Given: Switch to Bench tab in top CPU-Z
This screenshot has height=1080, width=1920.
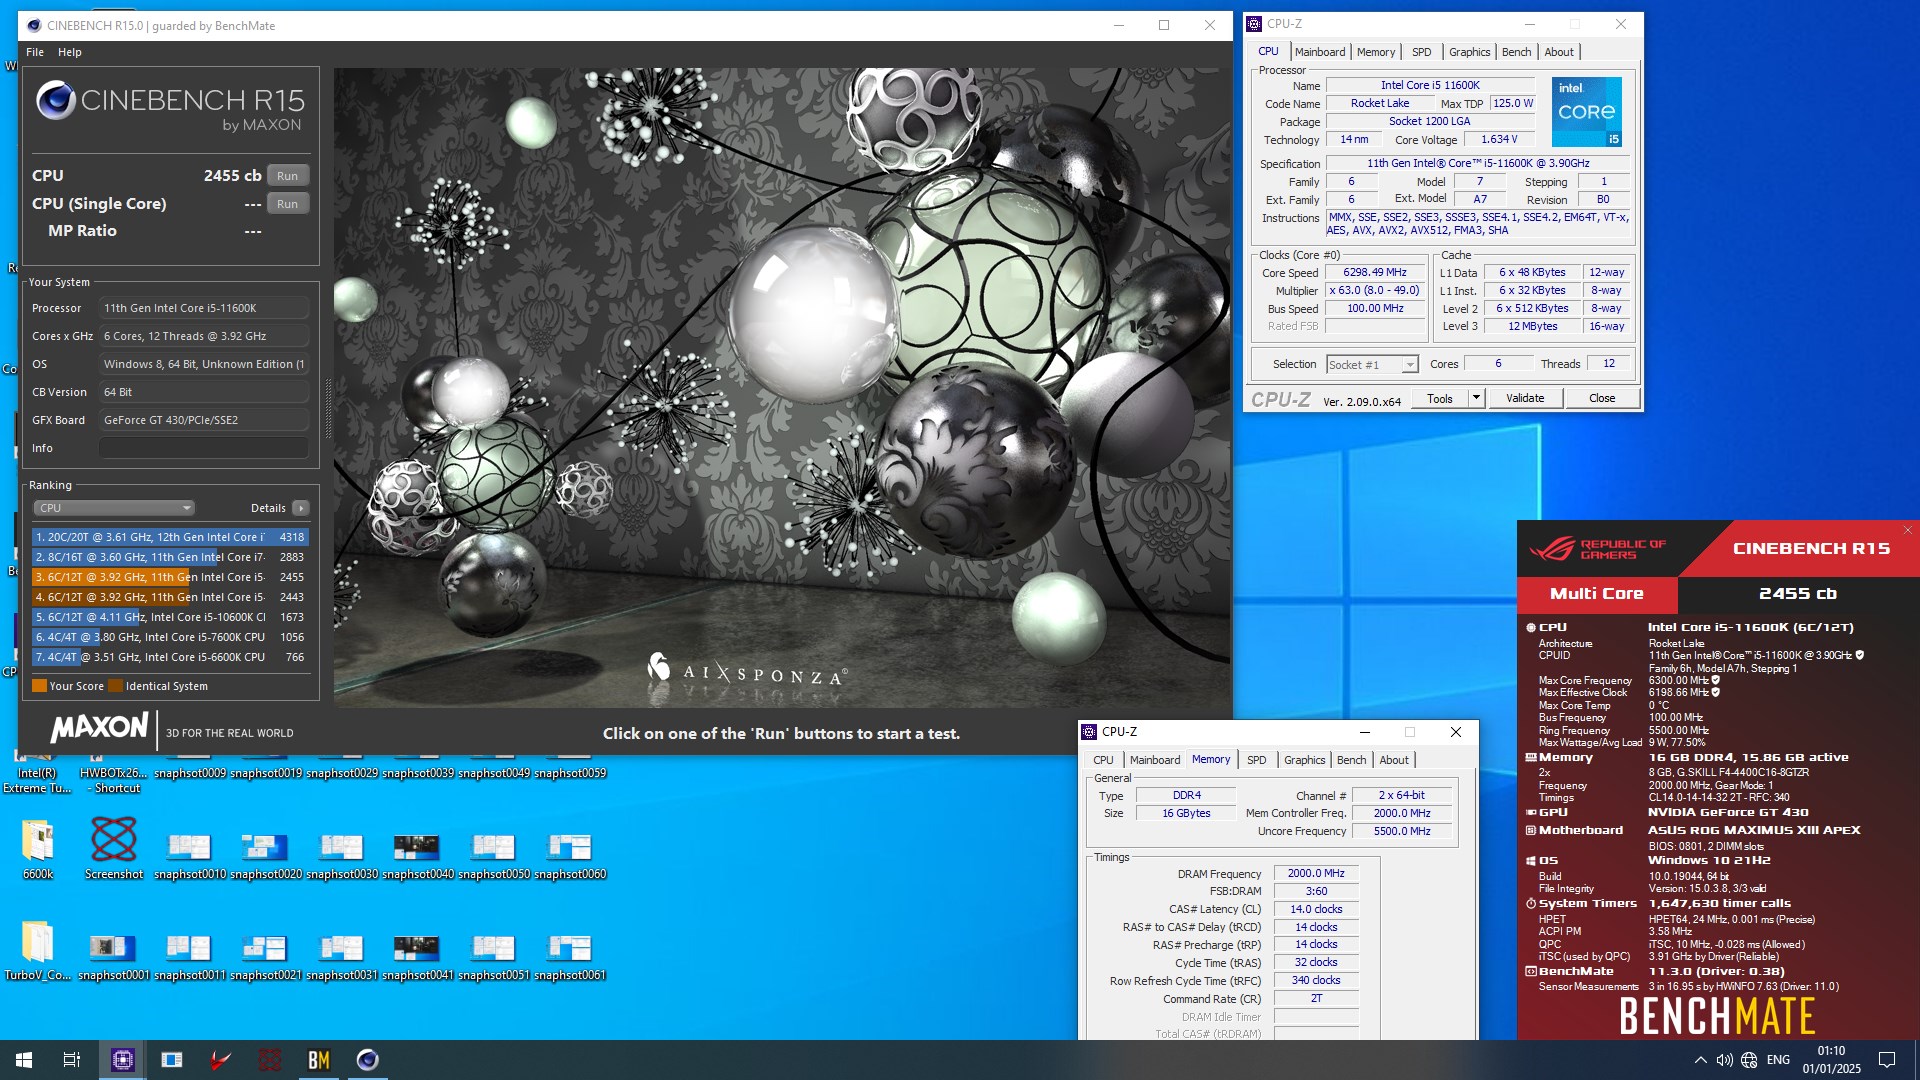Looking at the screenshot, I should (x=1516, y=52).
